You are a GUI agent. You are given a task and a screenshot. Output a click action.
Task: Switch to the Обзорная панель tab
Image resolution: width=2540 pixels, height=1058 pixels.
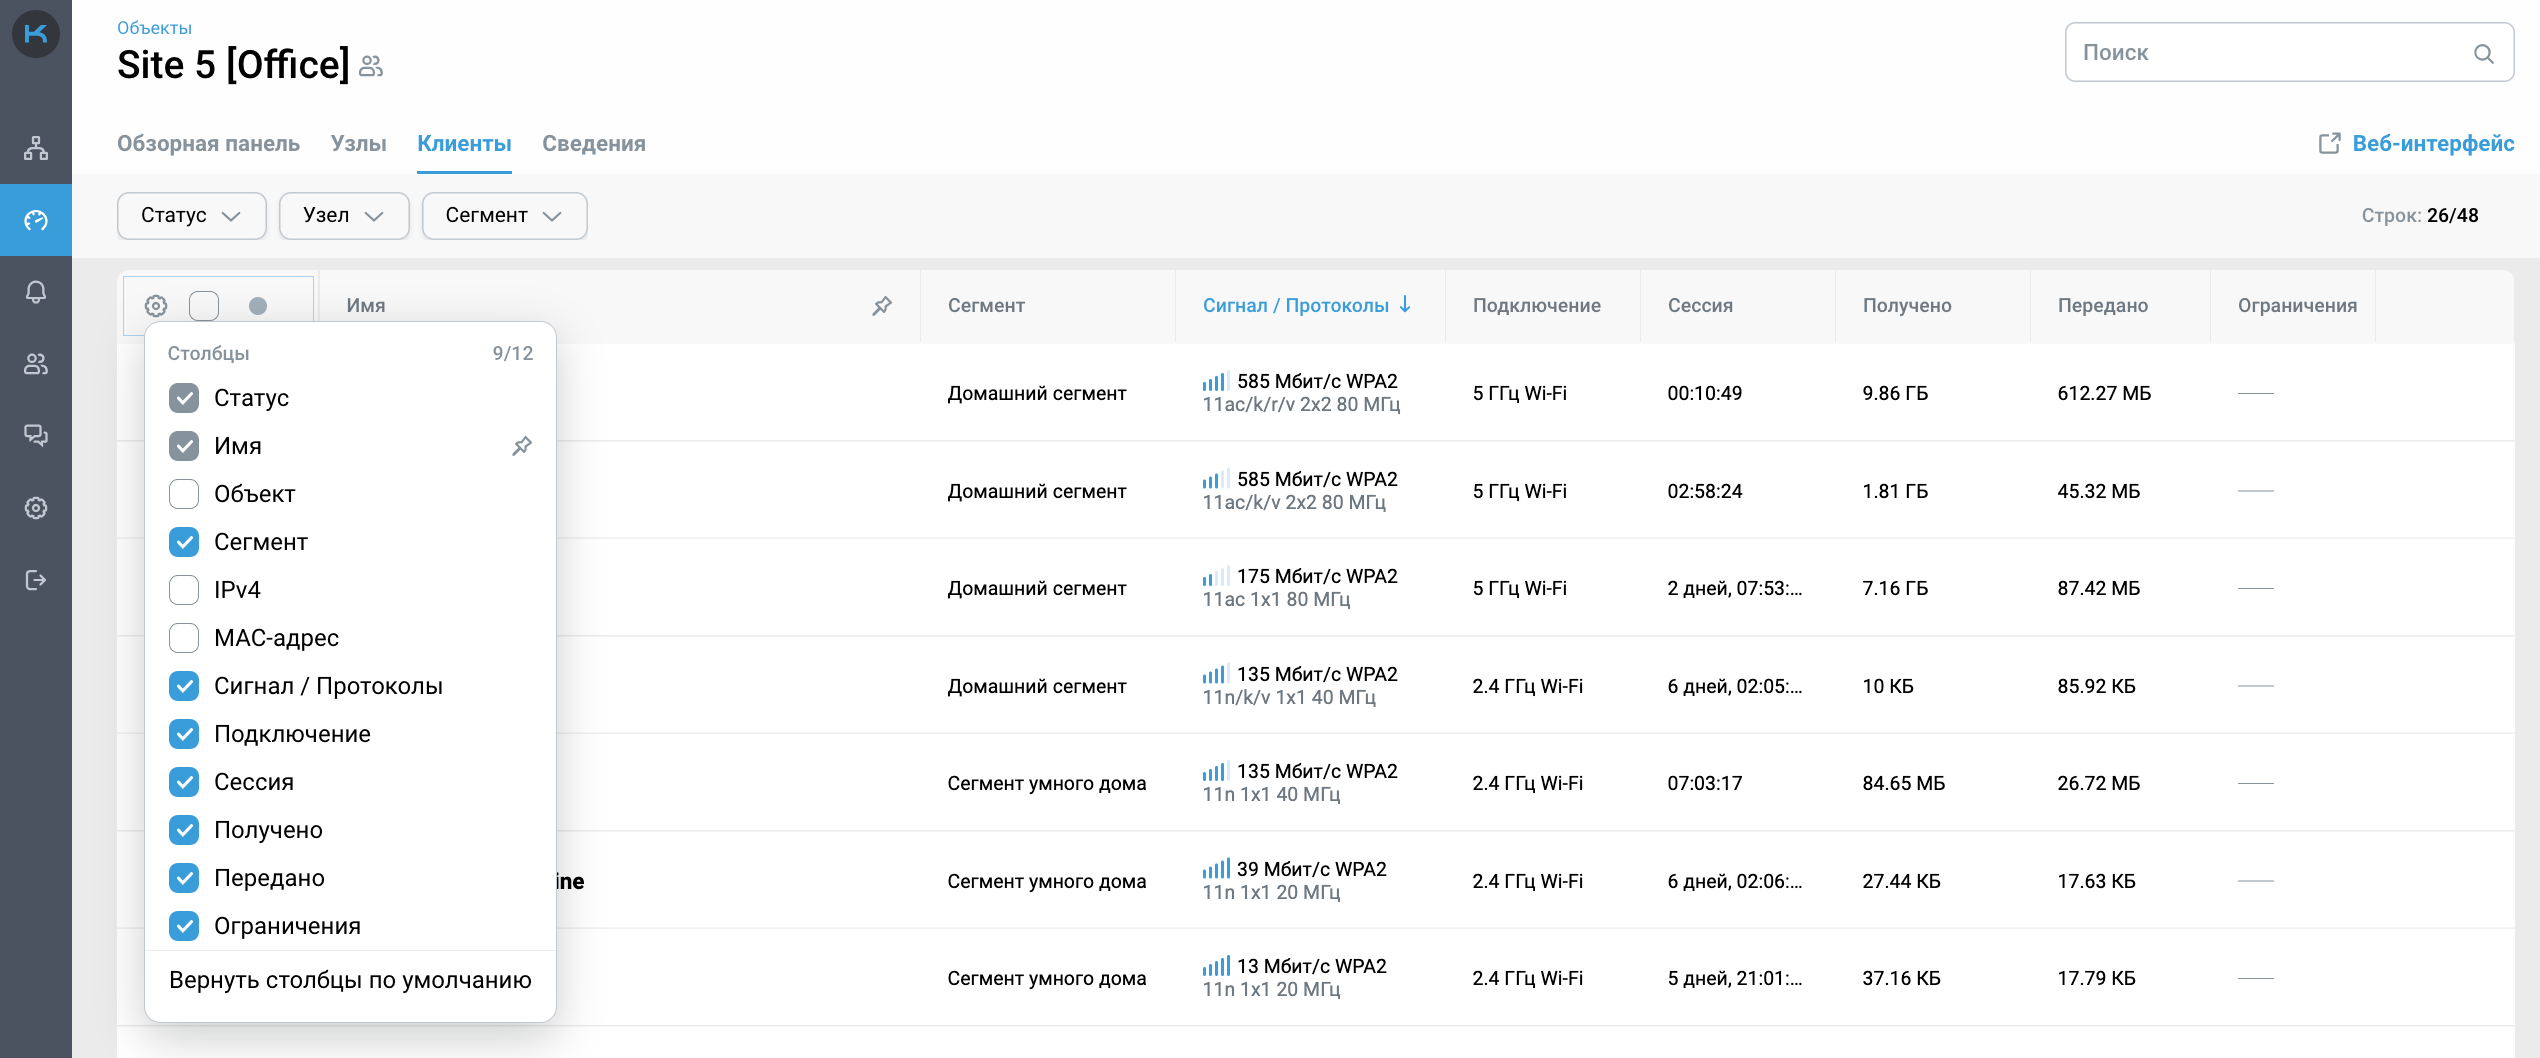[x=208, y=144]
